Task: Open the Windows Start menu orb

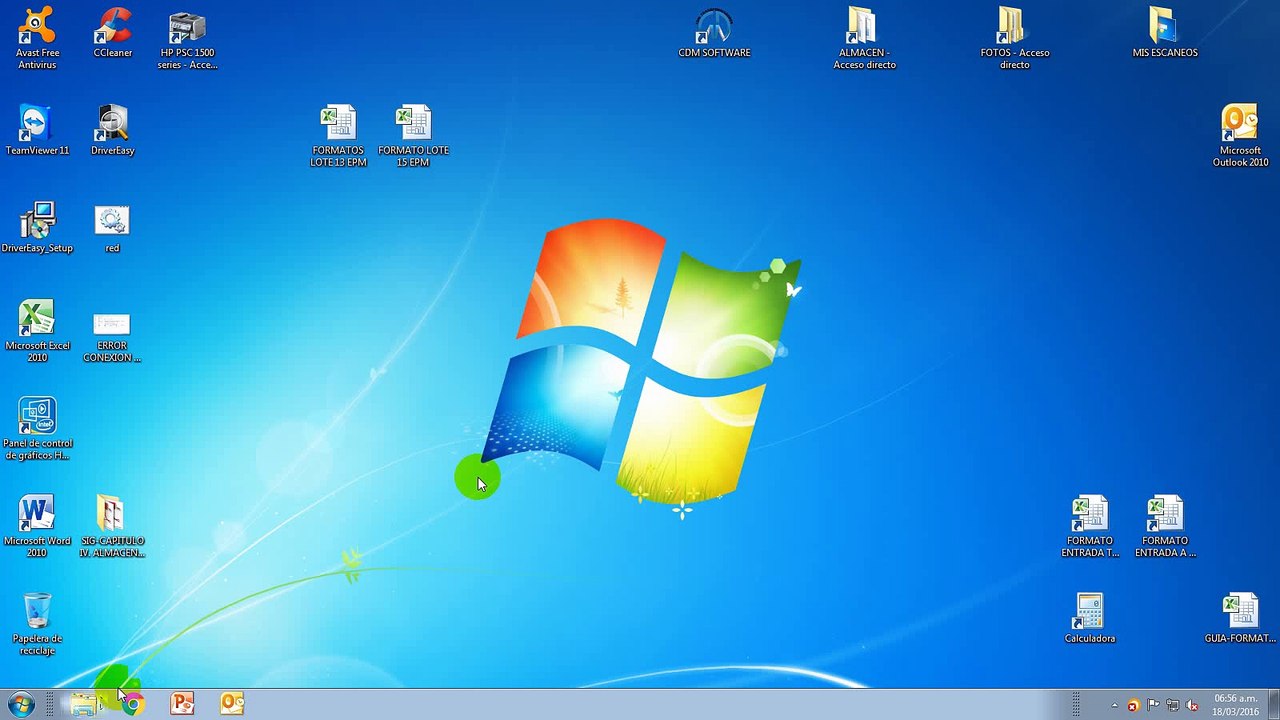Action: [x=21, y=704]
